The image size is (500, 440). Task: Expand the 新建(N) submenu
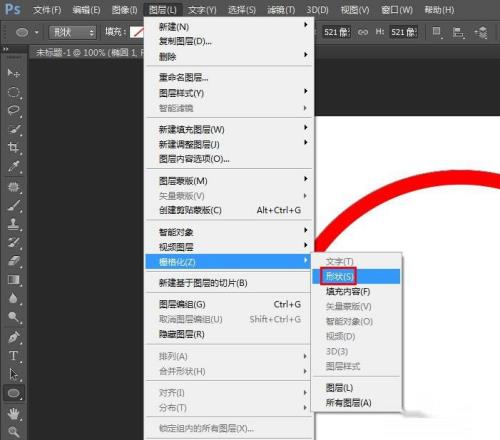(229, 26)
